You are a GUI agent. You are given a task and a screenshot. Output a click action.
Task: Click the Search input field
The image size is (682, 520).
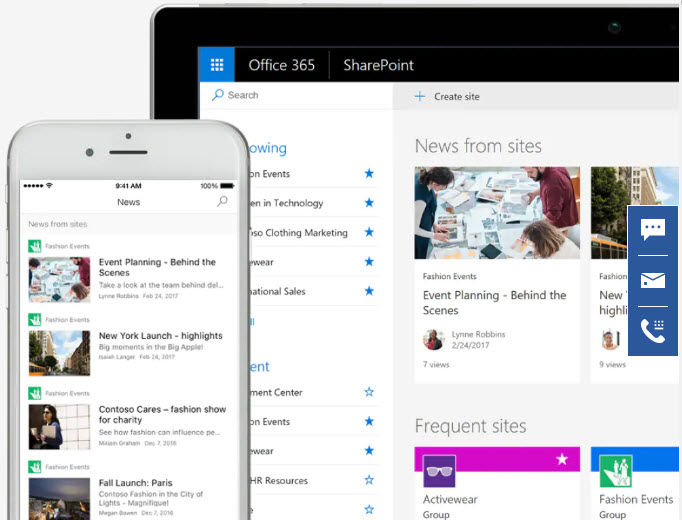click(300, 96)
